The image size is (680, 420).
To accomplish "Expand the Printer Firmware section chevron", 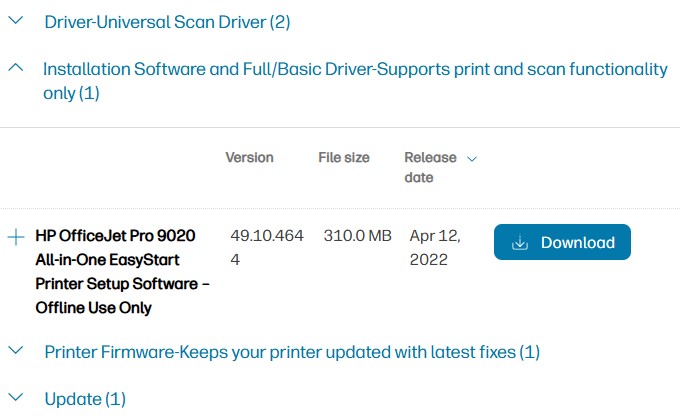I will [16, 351].
